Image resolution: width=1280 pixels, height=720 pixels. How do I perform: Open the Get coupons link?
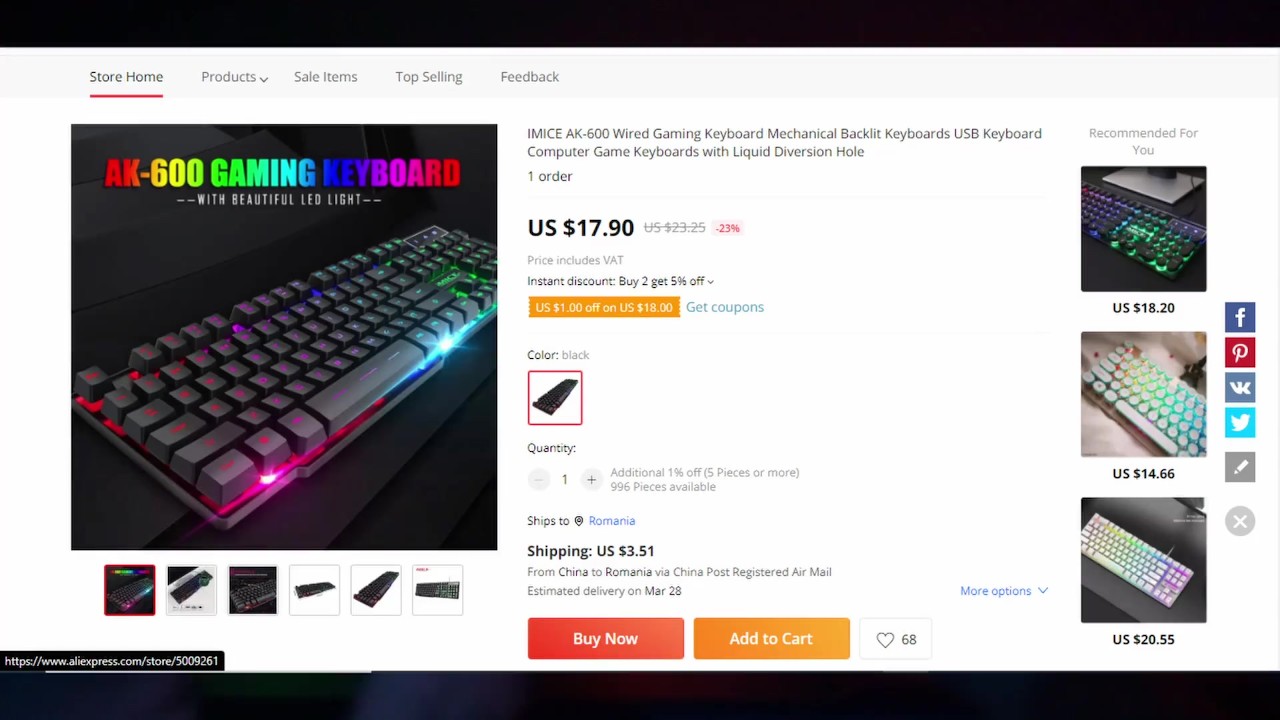[725, 307]
